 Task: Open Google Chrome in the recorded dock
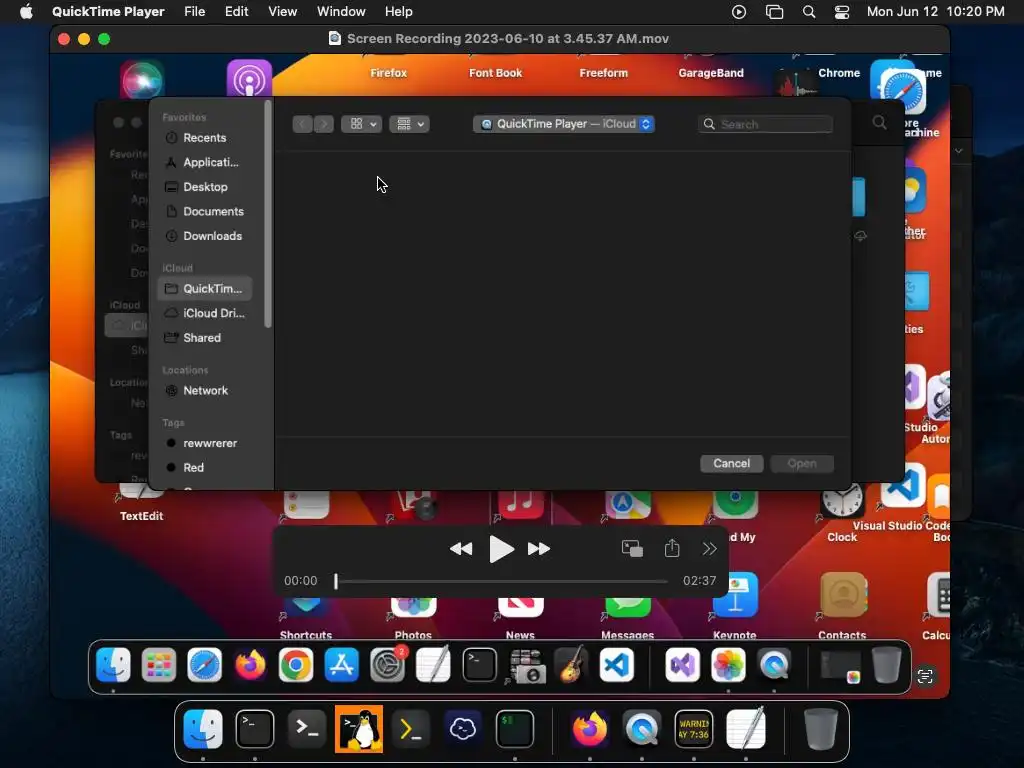point(296,665)
